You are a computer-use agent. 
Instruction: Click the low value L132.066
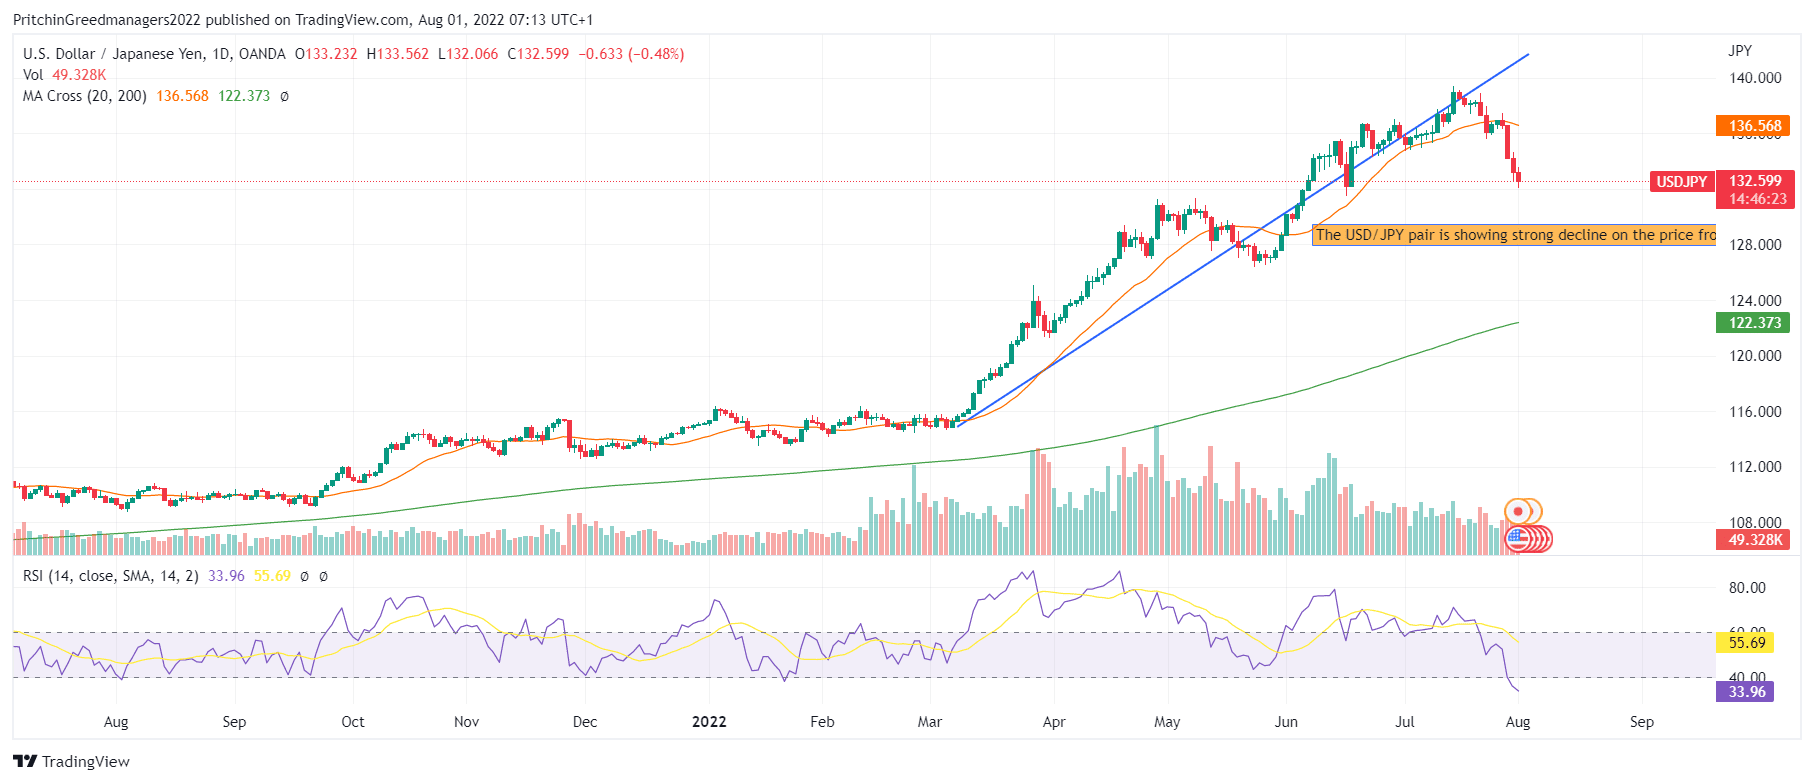coord(468,54)
